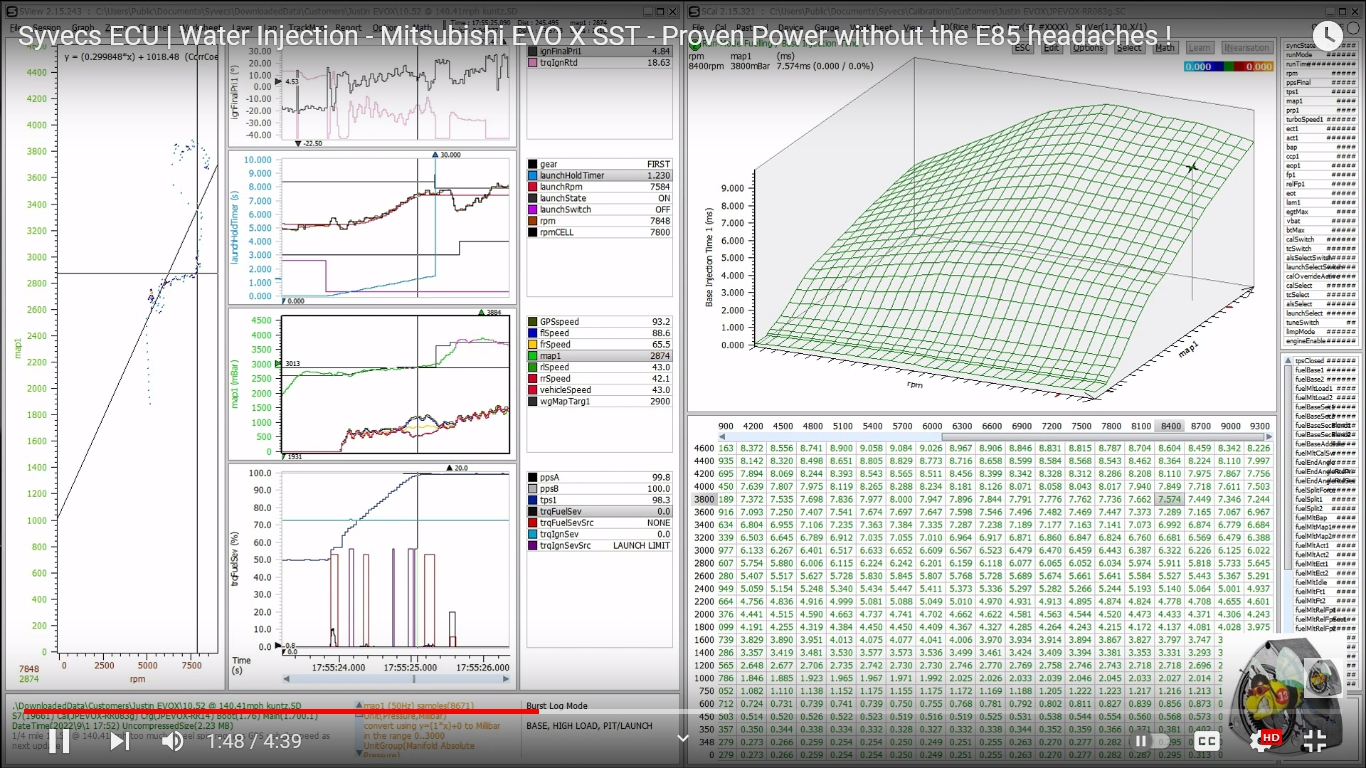Expand the video chapters chevron
This screenshot has width=1366, height=768.
tap(683, 739)
